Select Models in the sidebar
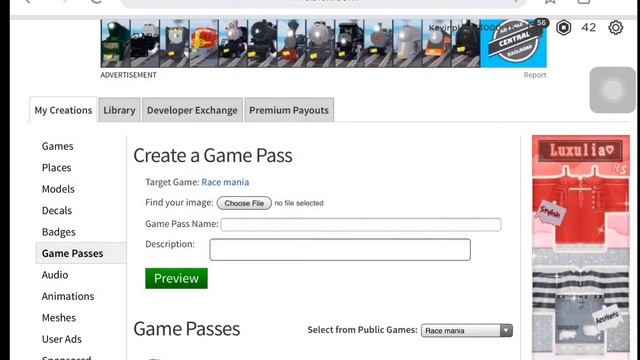640x360 pixels. point(58,189)
